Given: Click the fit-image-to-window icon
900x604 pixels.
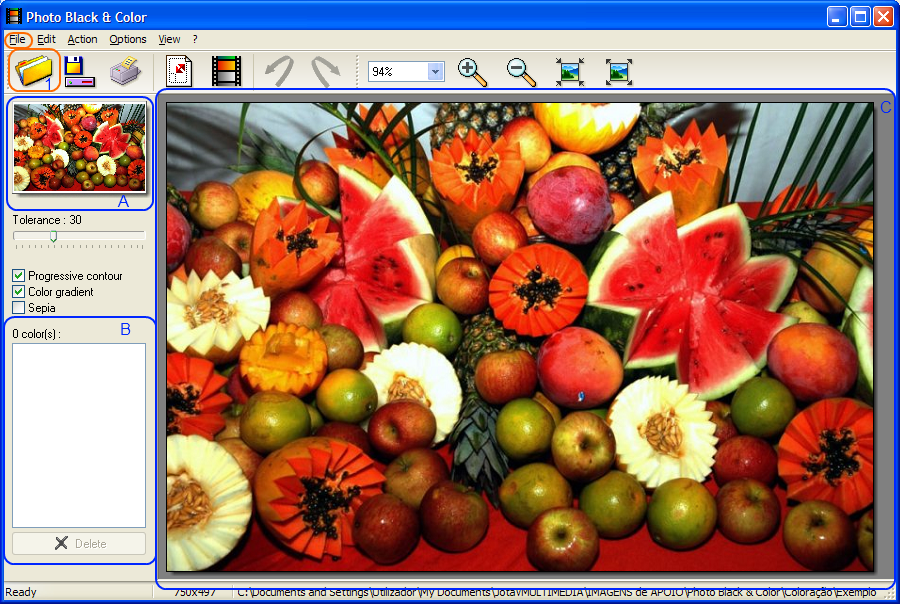Looking at the screenshot, I should point(570,72).
